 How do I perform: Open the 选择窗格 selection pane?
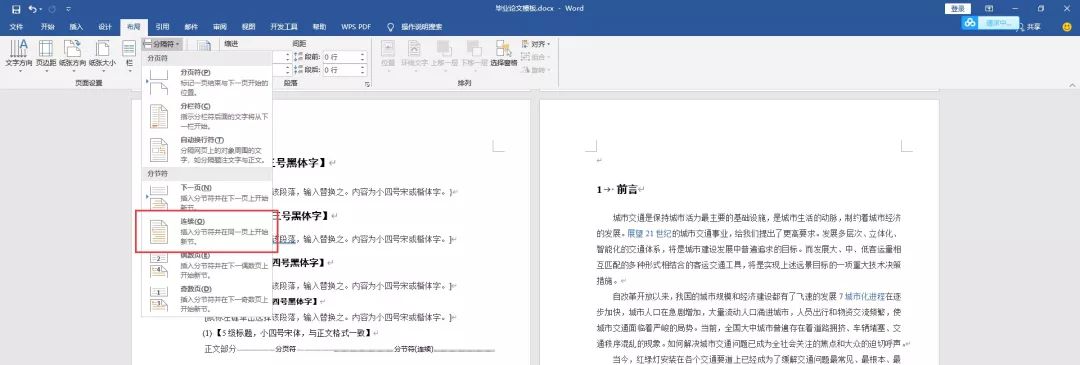coord(503,53)
